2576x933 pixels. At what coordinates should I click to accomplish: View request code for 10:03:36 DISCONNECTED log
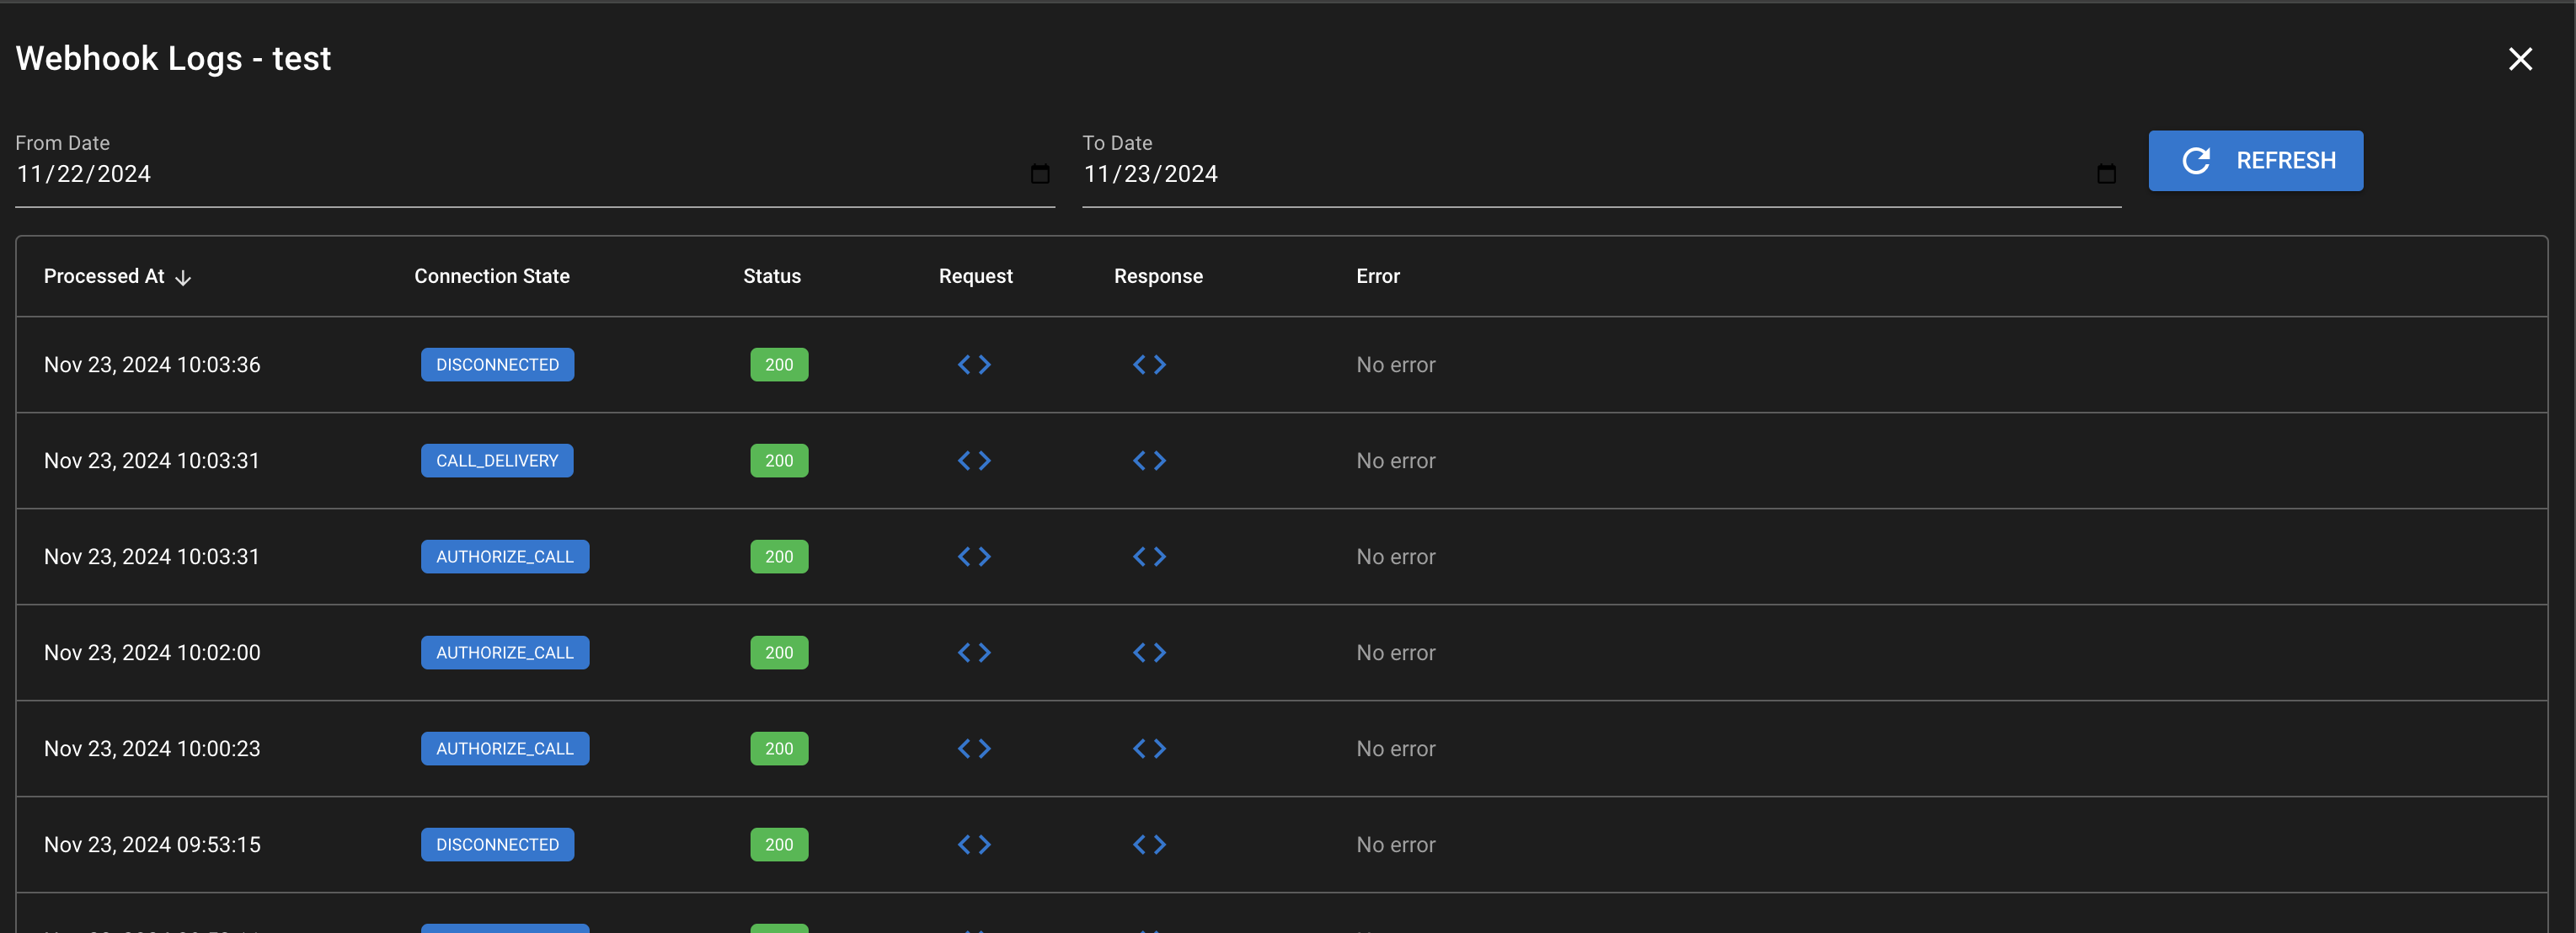coord(974,365)
